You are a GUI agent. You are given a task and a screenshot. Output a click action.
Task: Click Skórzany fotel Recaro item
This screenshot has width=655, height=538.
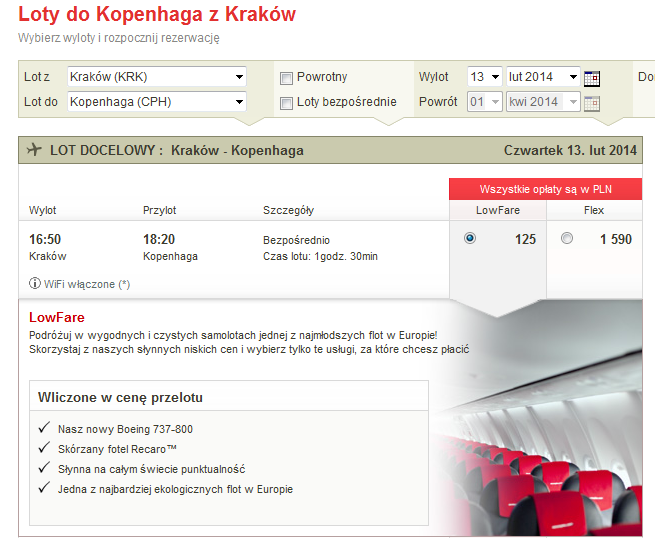pyautogui.click(x=117, y=449)
